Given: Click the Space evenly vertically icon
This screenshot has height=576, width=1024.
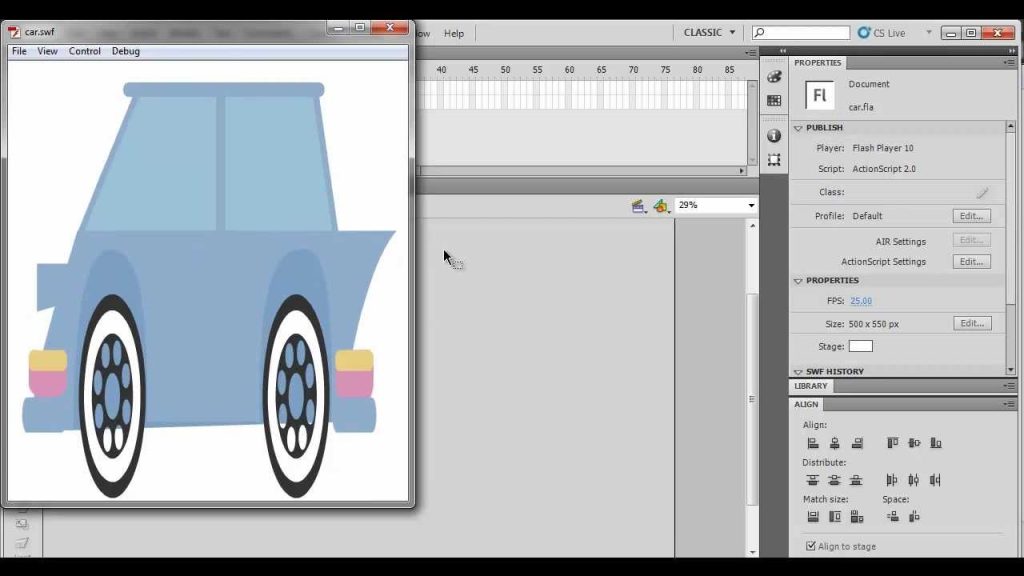Looking at the screenshot, I should [893, 517].
